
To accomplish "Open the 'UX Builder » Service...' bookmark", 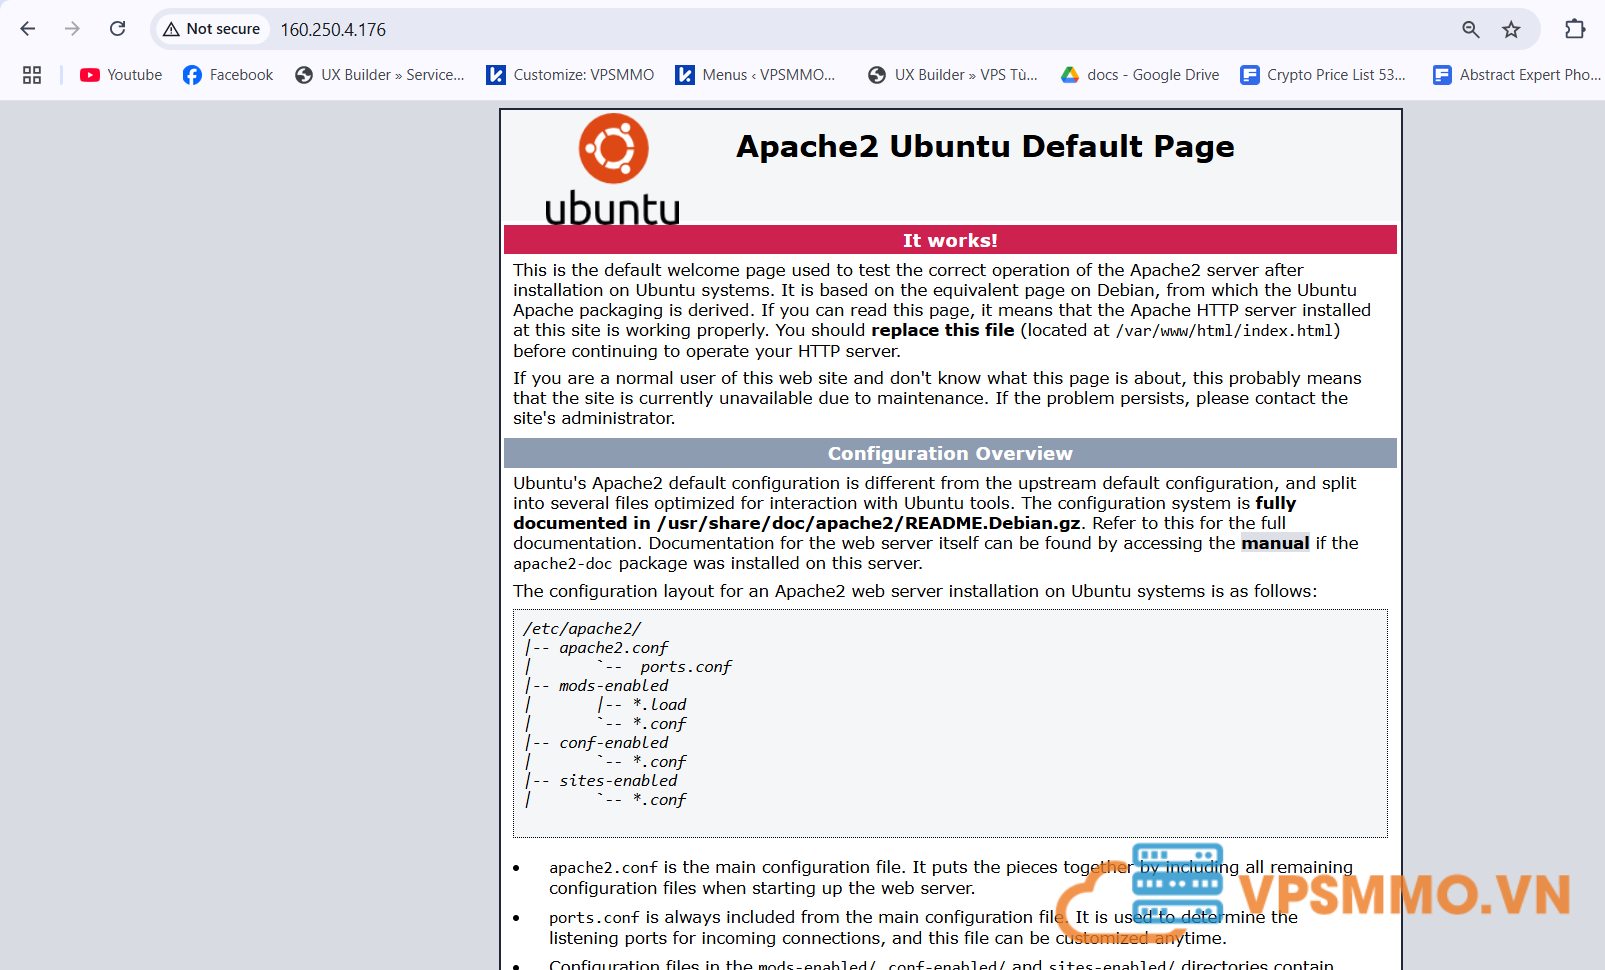I will (380, 74).
